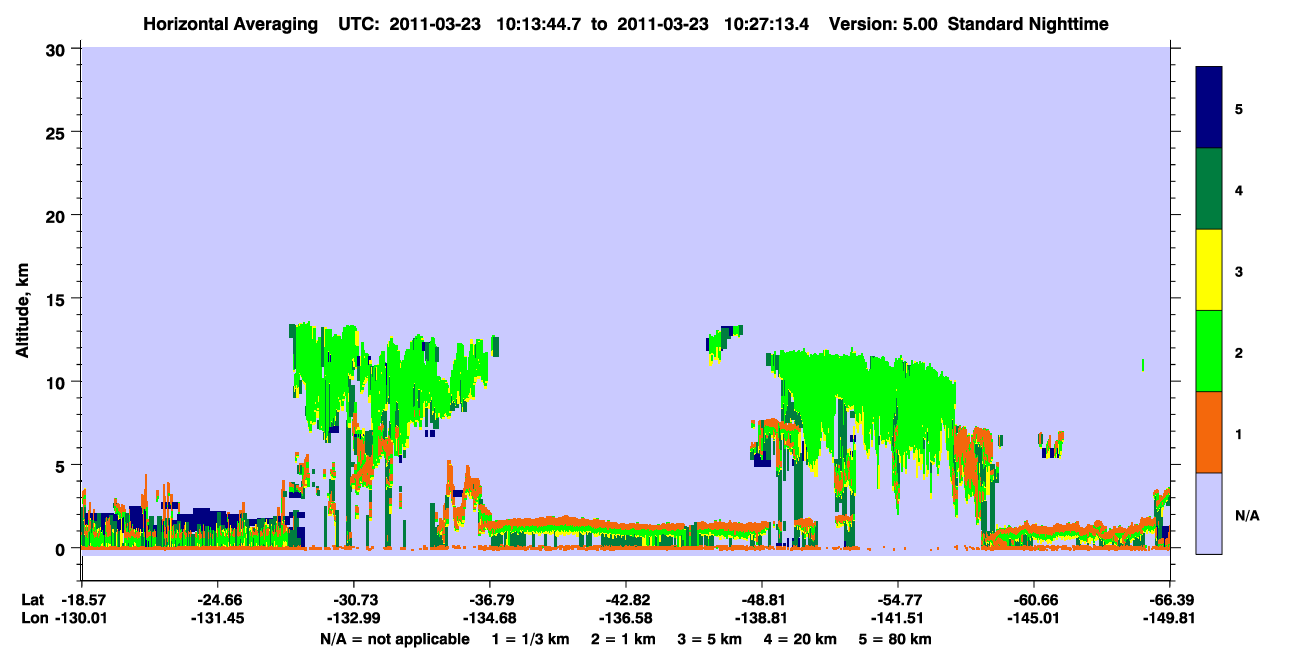Click the longitude value -136.58
1300x667 pixels.
coord(625,618)
